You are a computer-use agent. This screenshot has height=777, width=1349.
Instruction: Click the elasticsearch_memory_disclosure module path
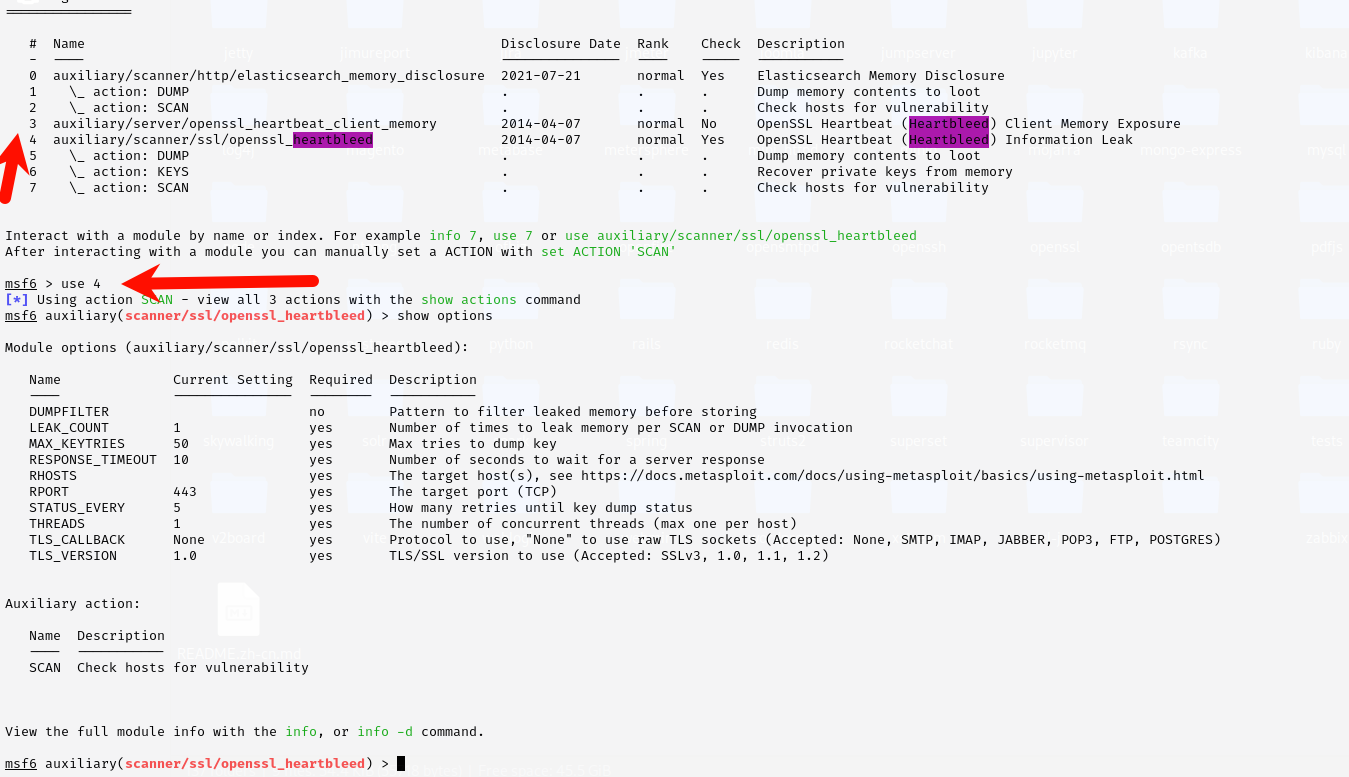269,76
